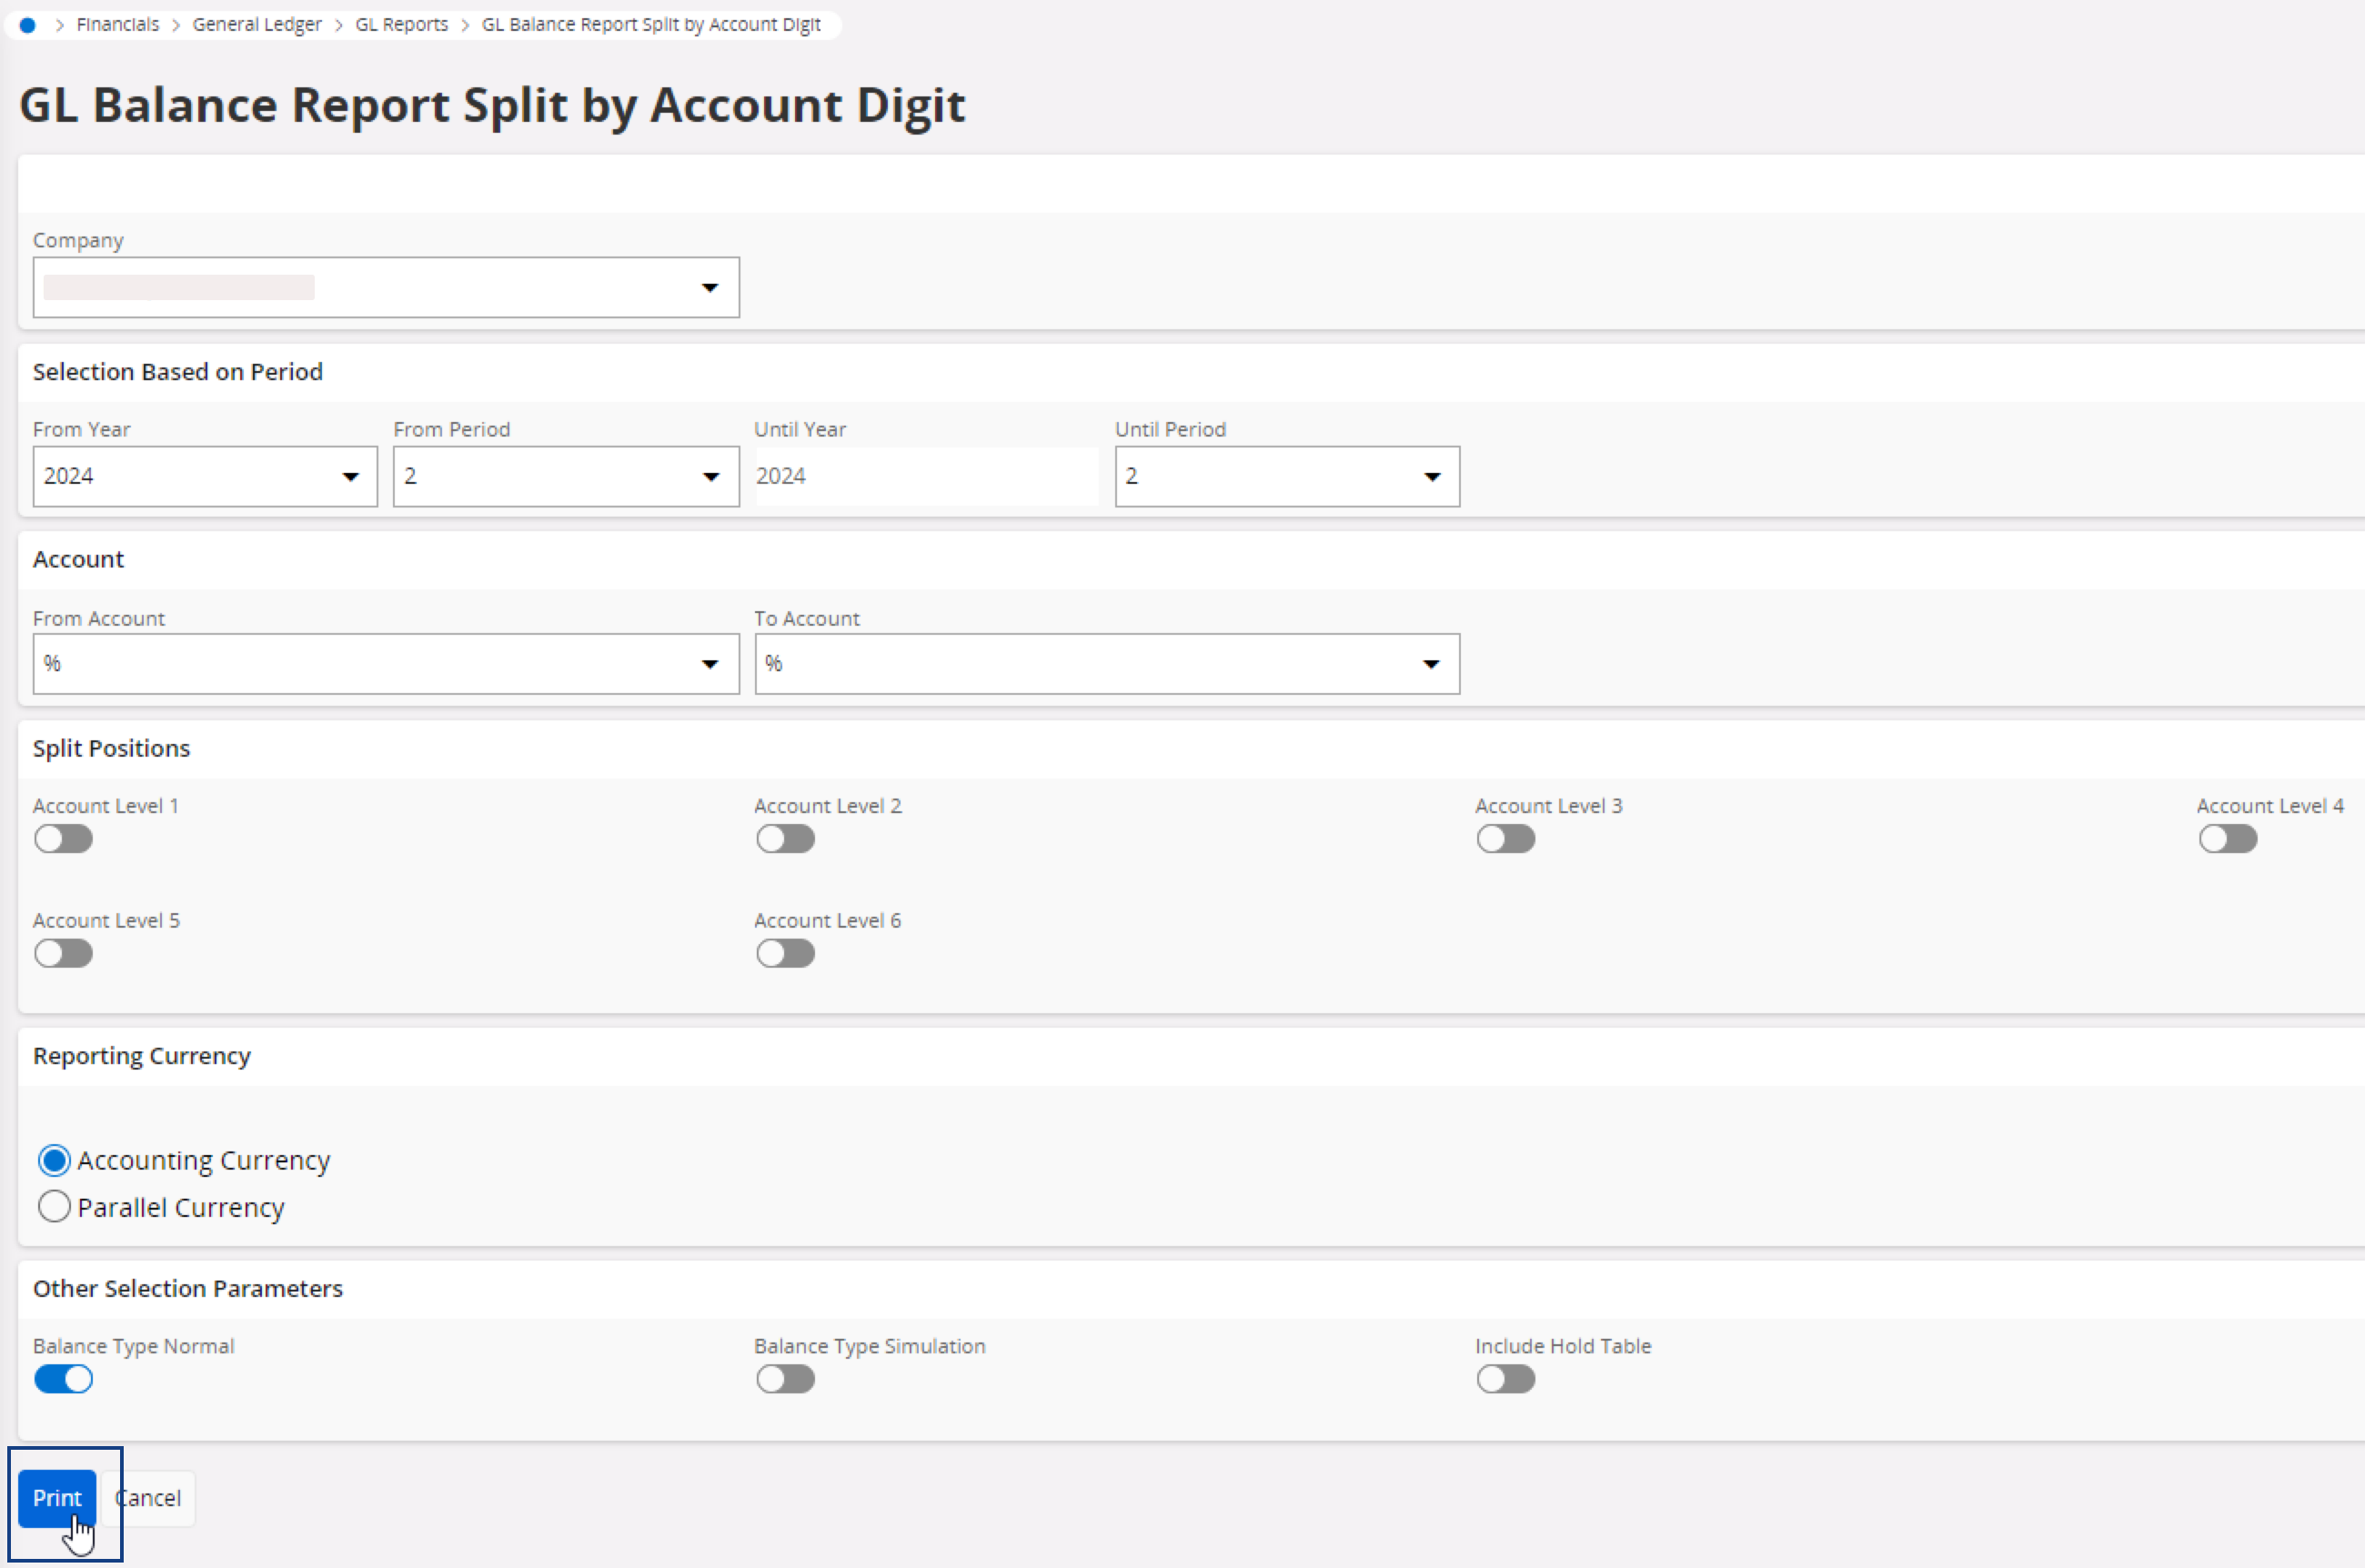Expand the Until Period dropdown arrow
This screenshot has height=1568, width=2365.
coord(1431,477)
